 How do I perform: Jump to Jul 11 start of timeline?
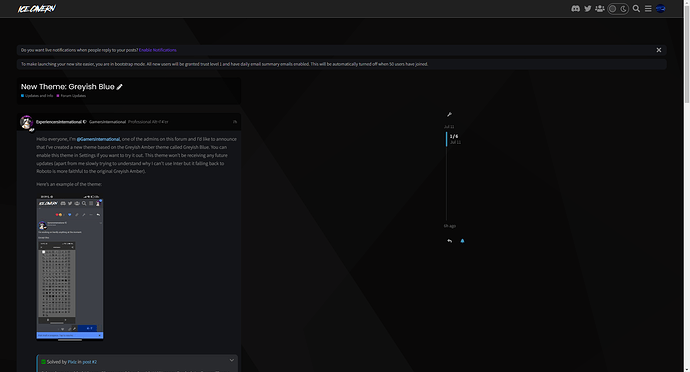(x=449, y=127)
